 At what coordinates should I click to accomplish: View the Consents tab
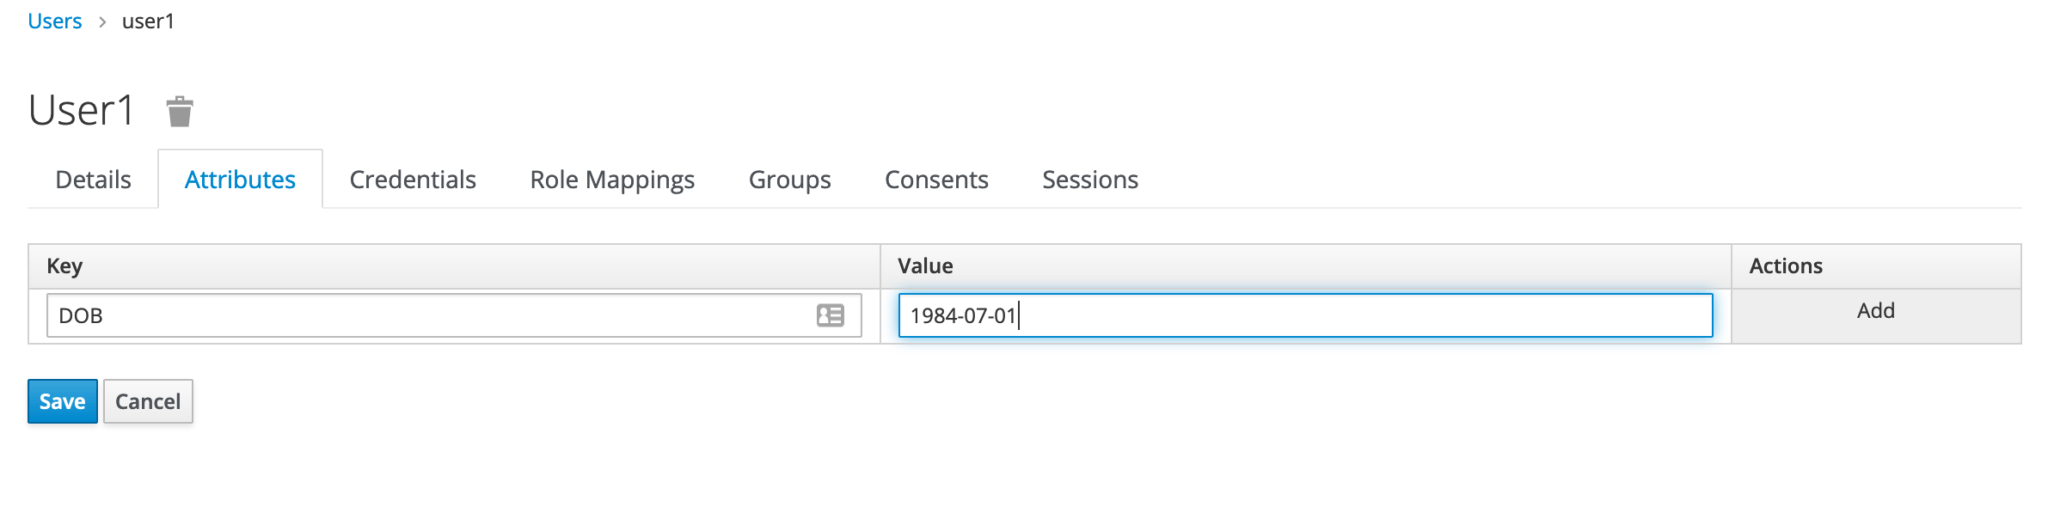coord(936,180)
